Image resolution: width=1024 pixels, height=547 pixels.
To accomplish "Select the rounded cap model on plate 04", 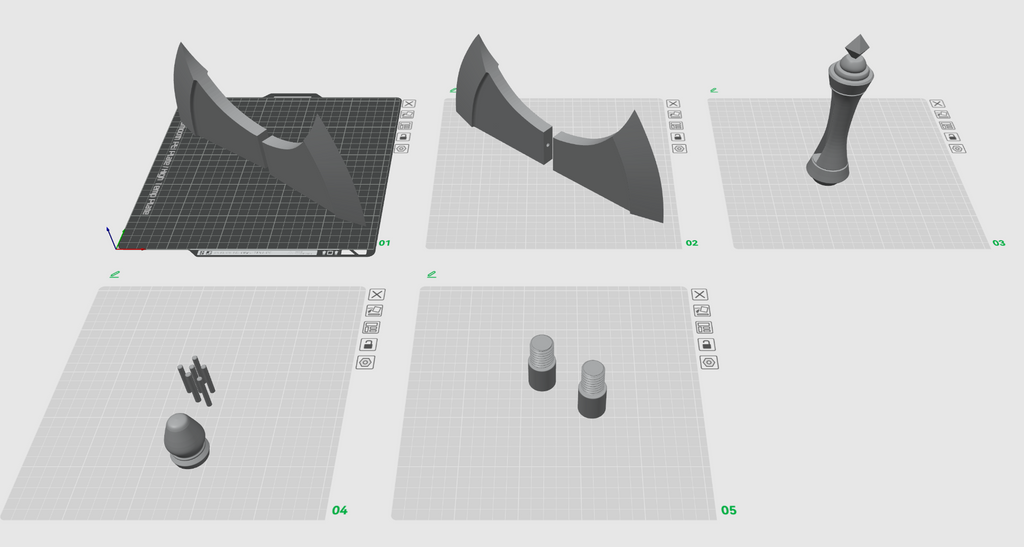I will click(x=186, y=440).
